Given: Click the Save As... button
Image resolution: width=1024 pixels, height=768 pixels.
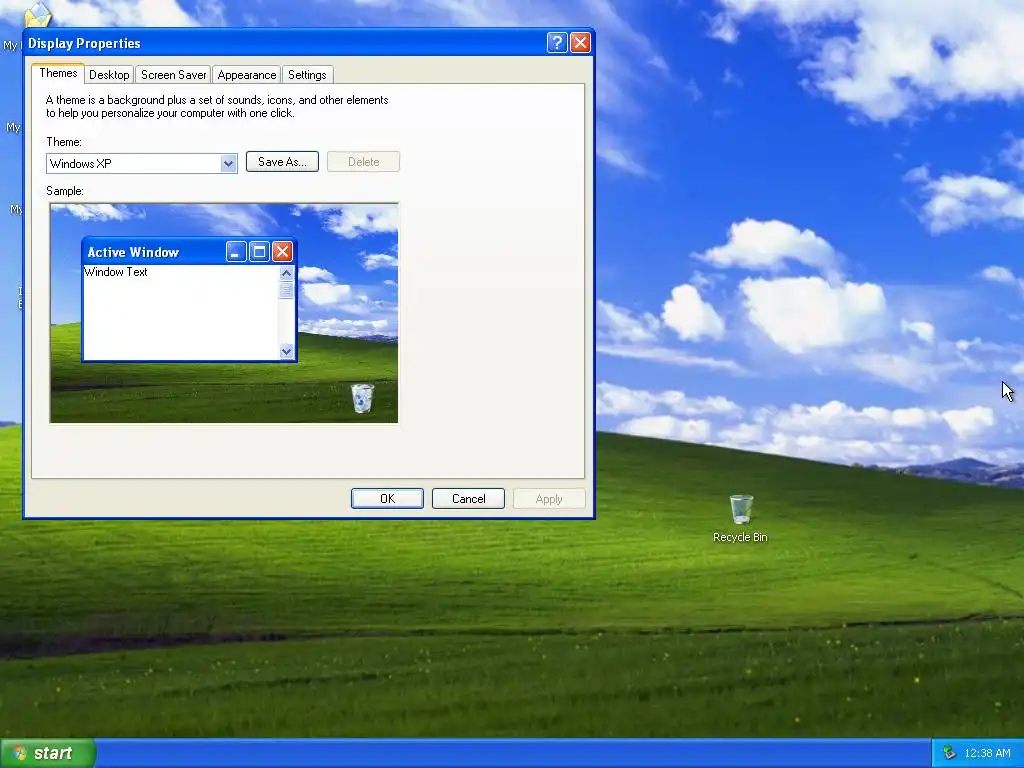Looking at the screenshot, I should 282,162.
